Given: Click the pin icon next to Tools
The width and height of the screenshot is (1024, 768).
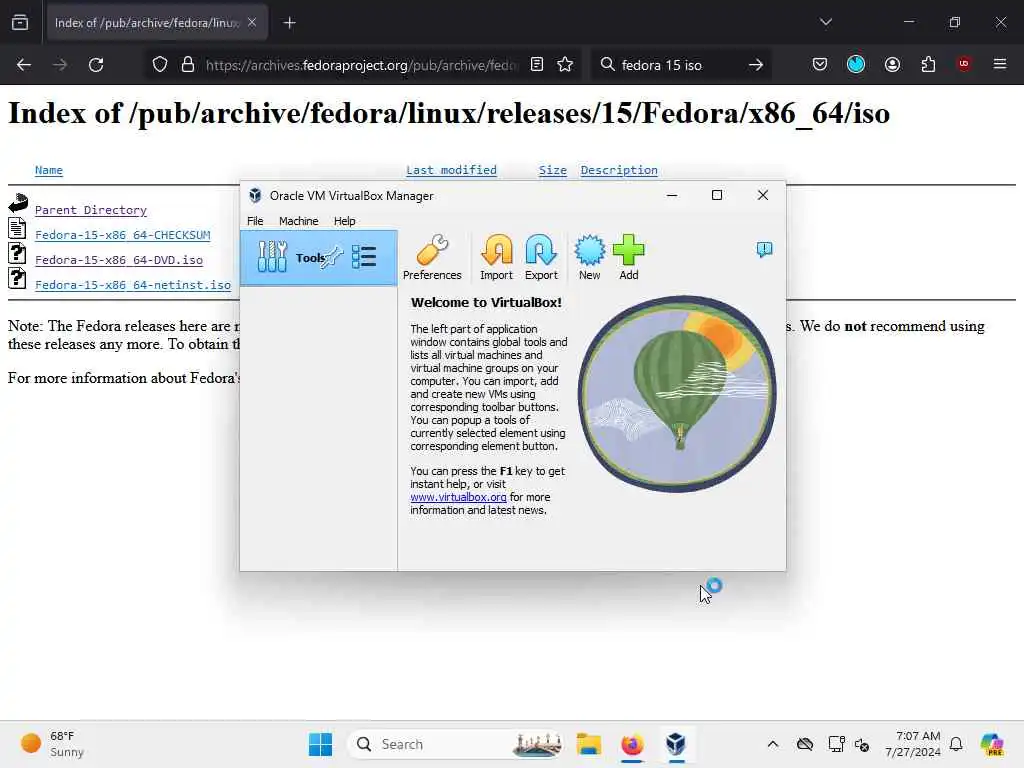Looking at the screenshot, I should [x=332, y=257].
